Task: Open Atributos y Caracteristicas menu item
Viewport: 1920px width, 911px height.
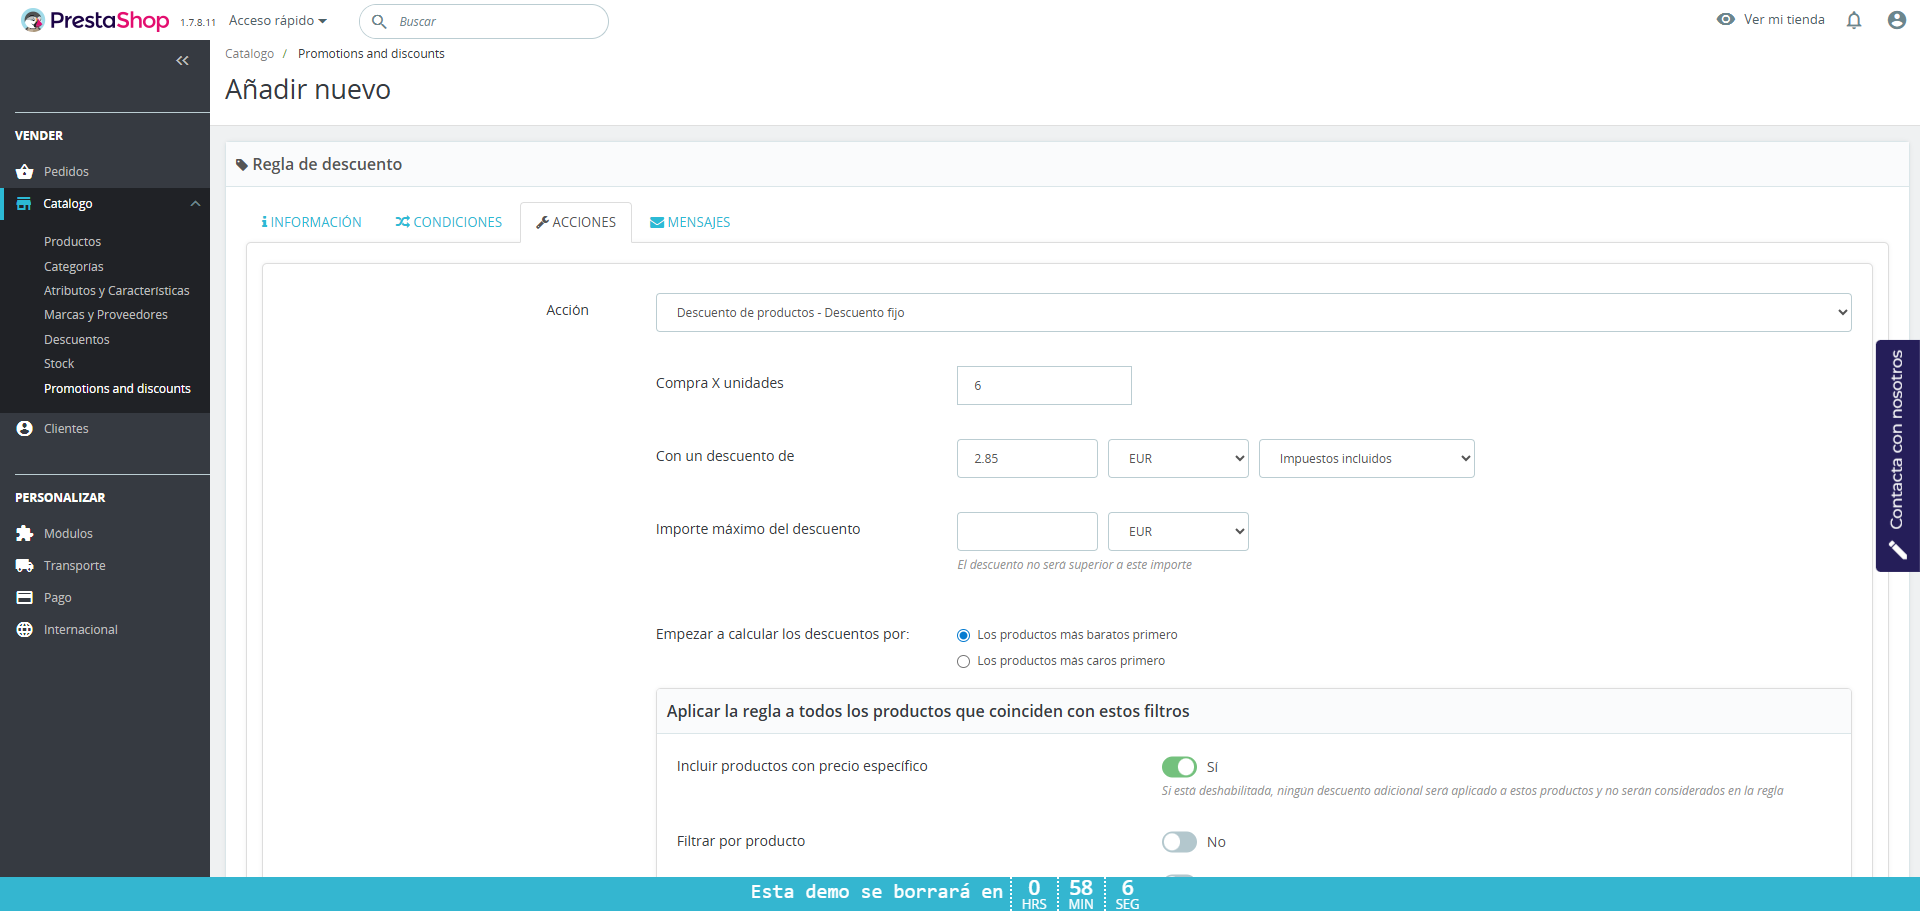Action: 117,291
